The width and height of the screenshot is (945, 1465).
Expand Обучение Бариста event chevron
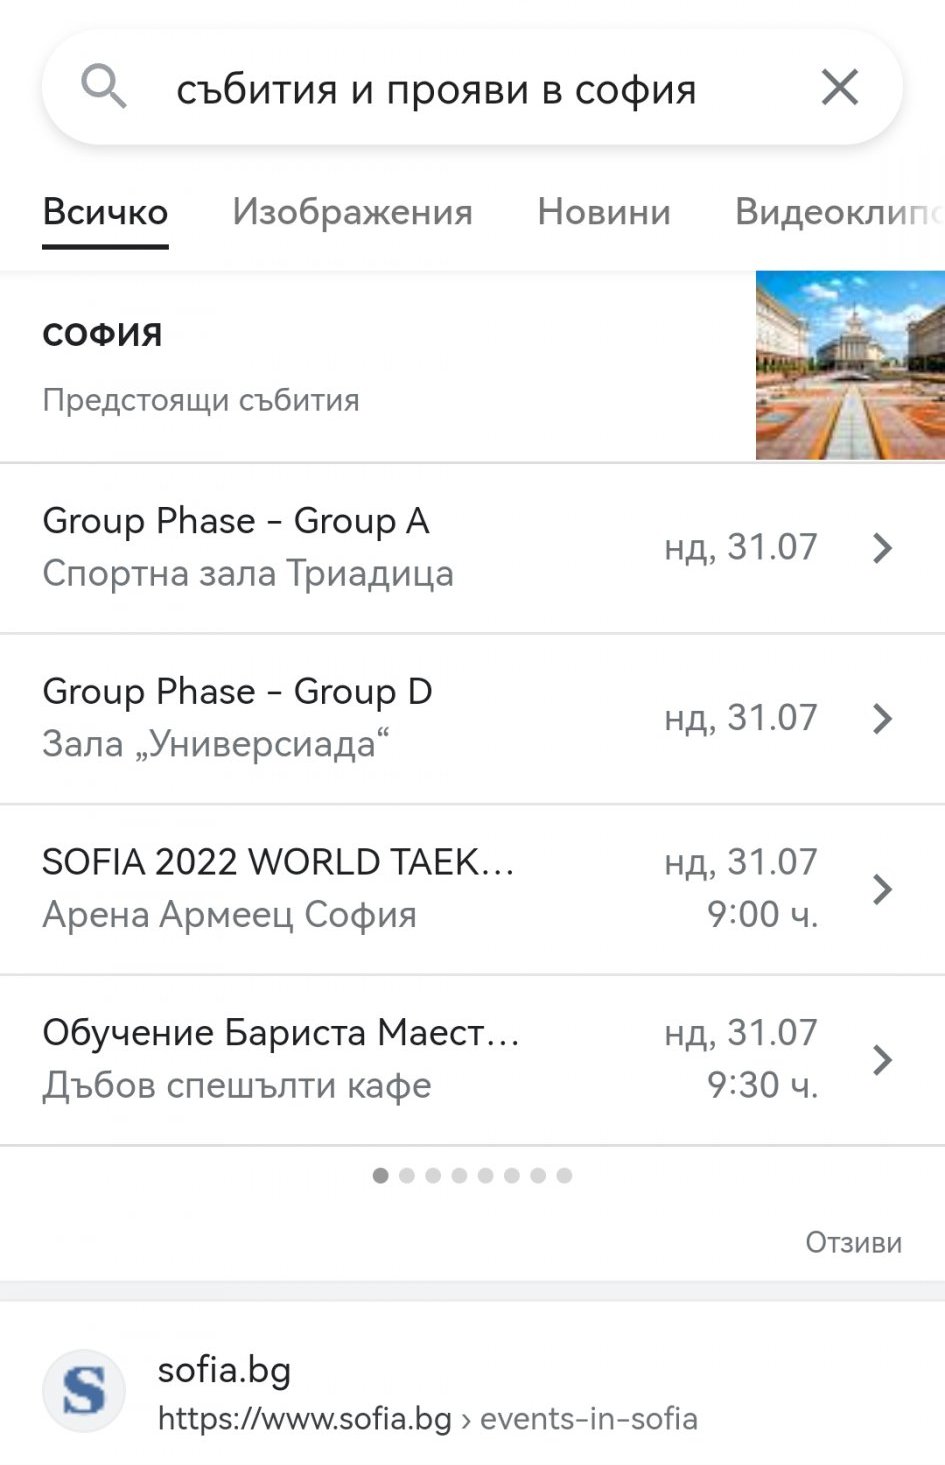(x=881, y=1060)
